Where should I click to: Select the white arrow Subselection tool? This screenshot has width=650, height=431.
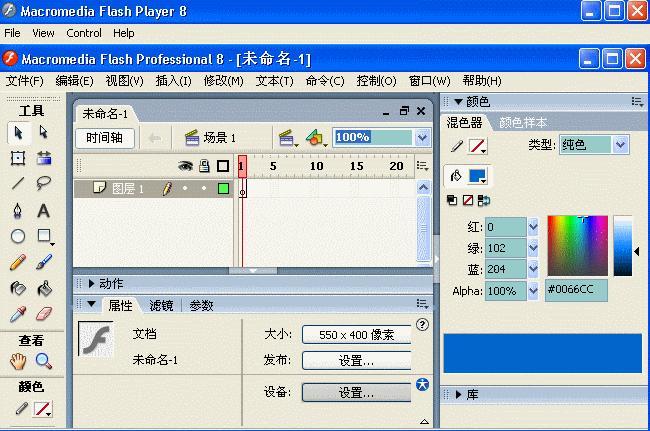click(x=44, y=133)
